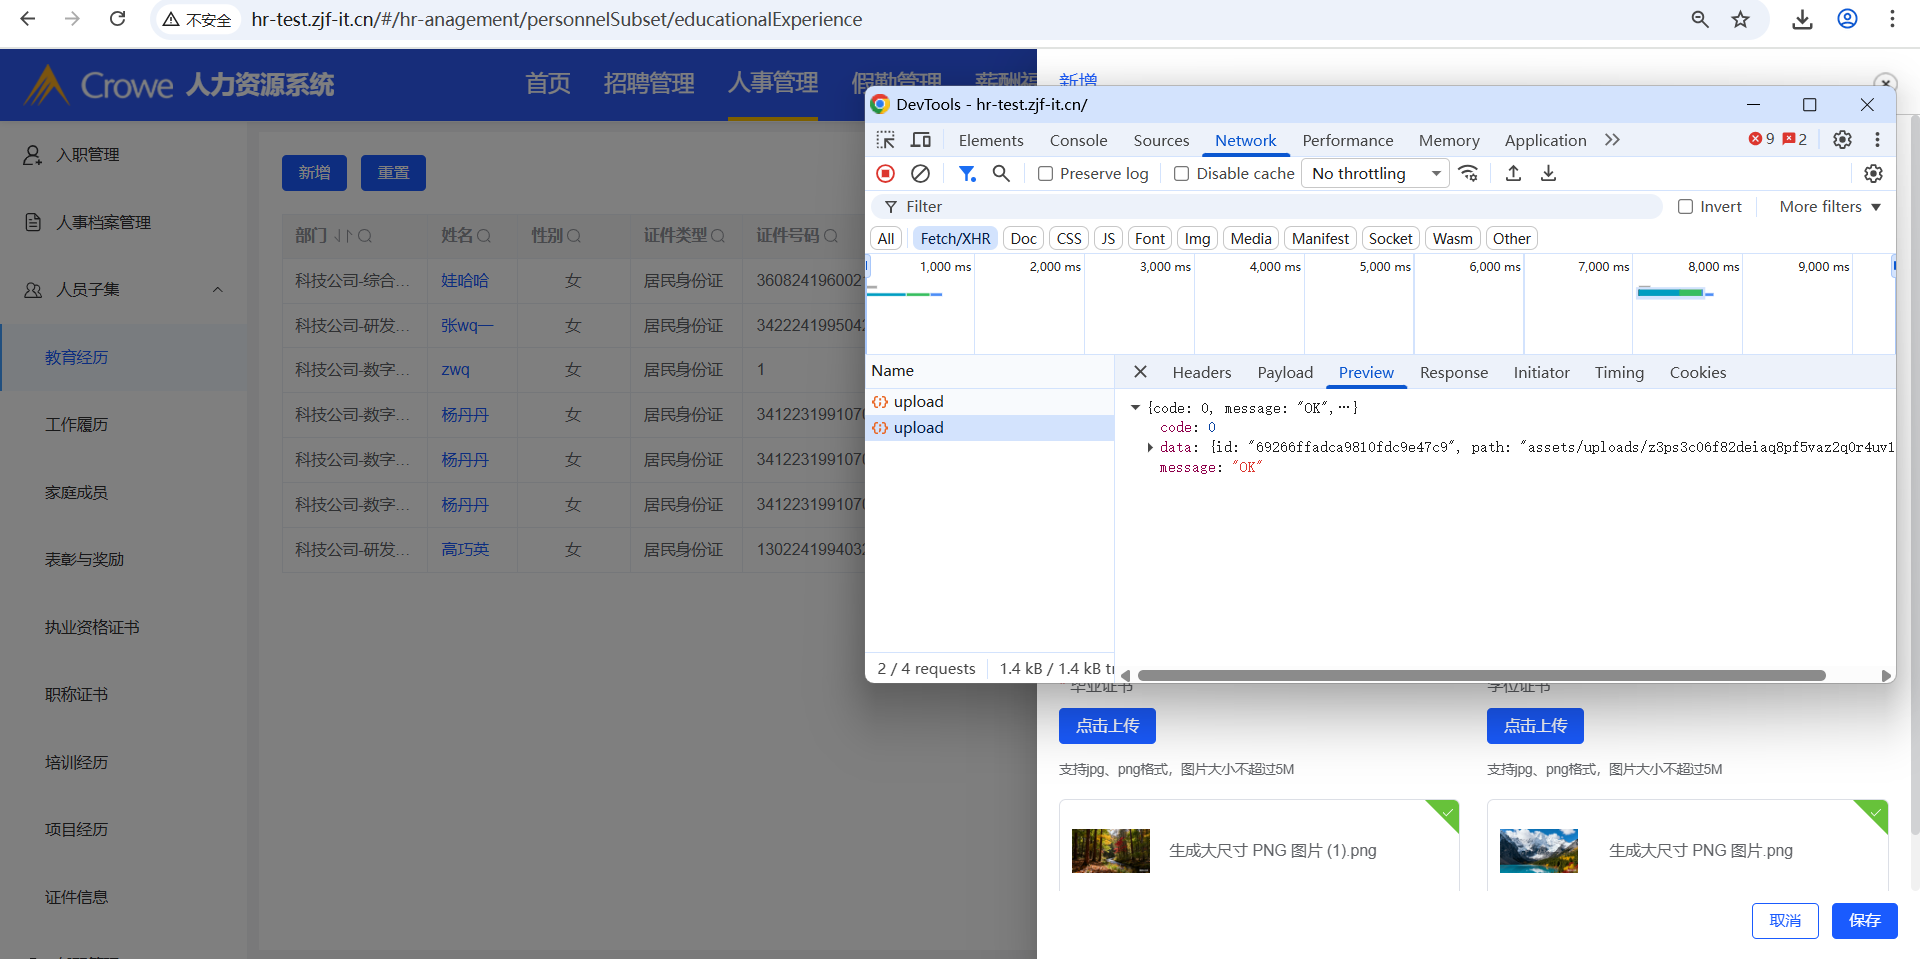The height and width of the screenshot is (959, 1920).
Task: Expand the More filters dropdown
Action: coord(1829,207)
